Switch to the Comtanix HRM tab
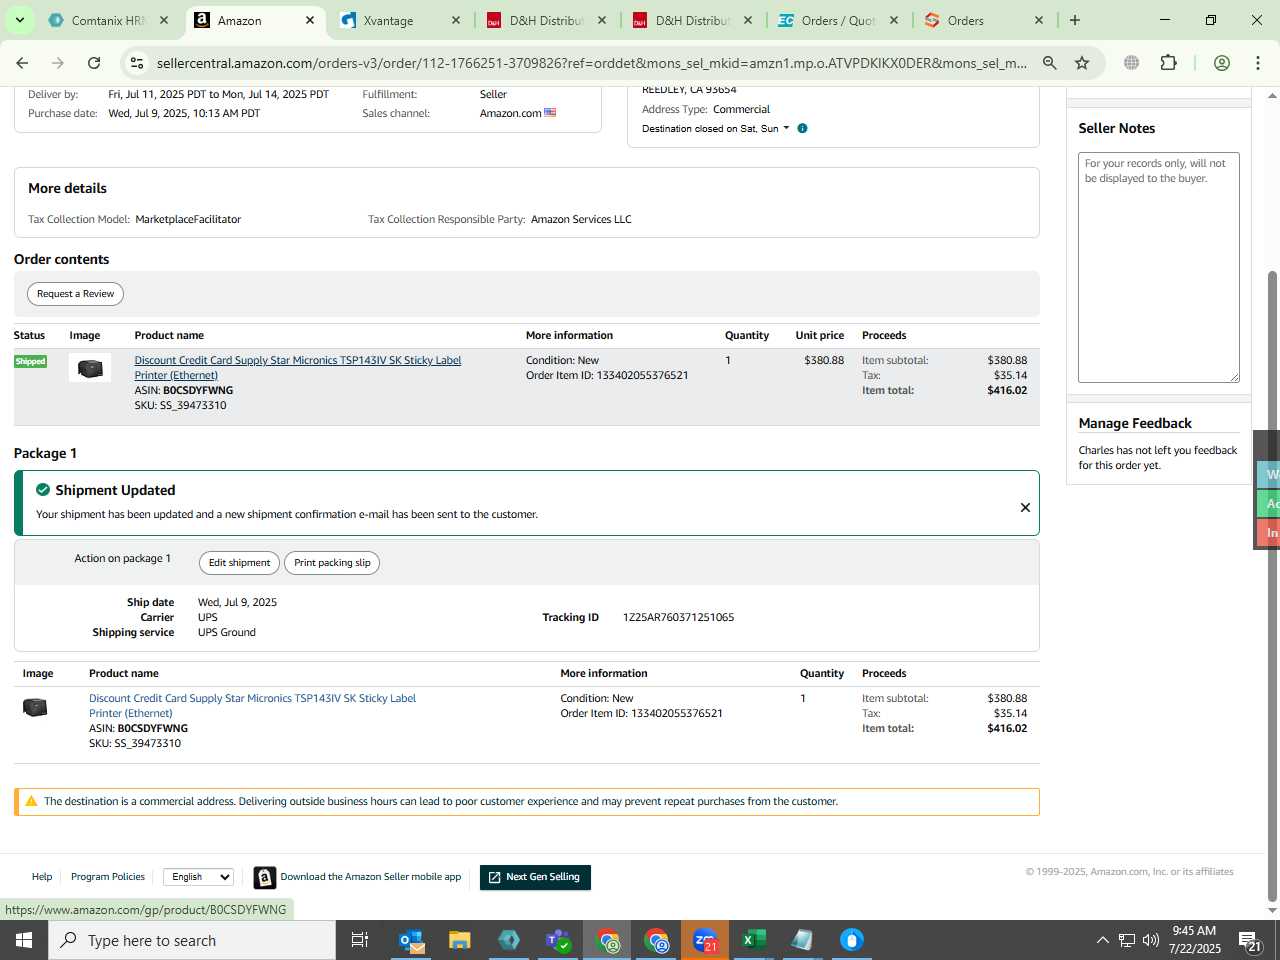Viewport: 1280px width, 960px height. [108, 20]
